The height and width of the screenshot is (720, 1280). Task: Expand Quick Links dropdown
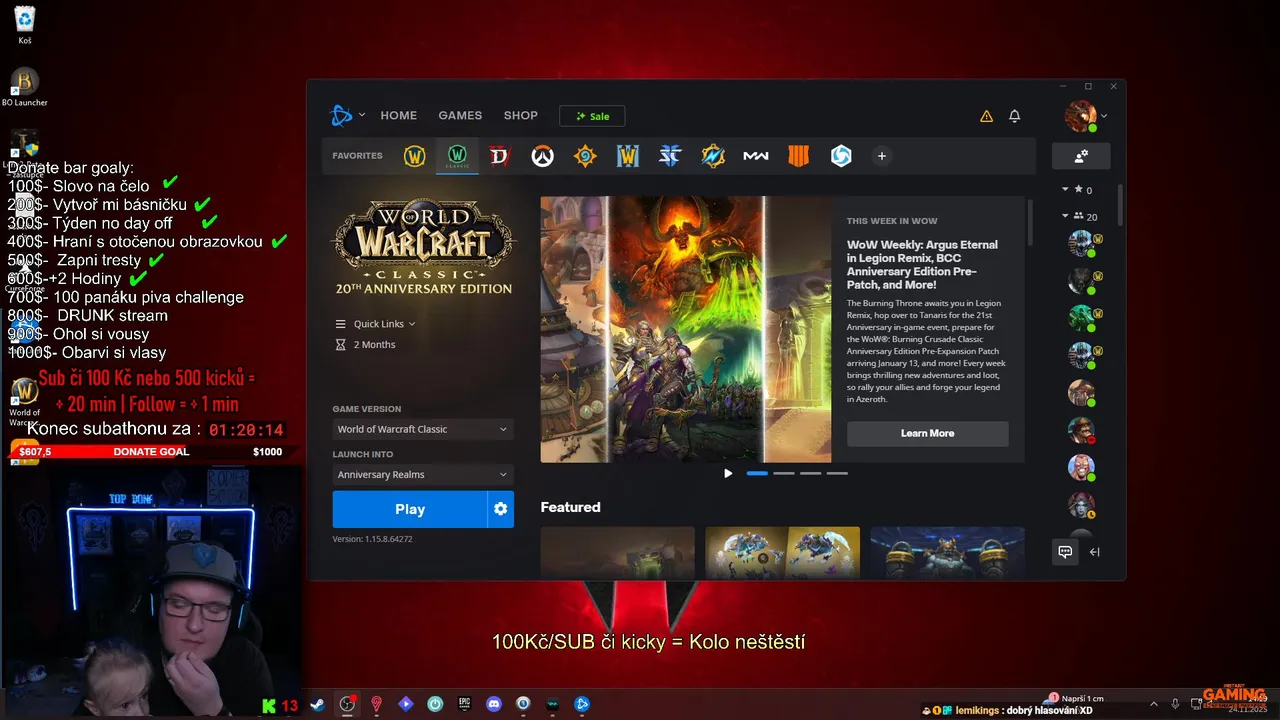(375, 324)
